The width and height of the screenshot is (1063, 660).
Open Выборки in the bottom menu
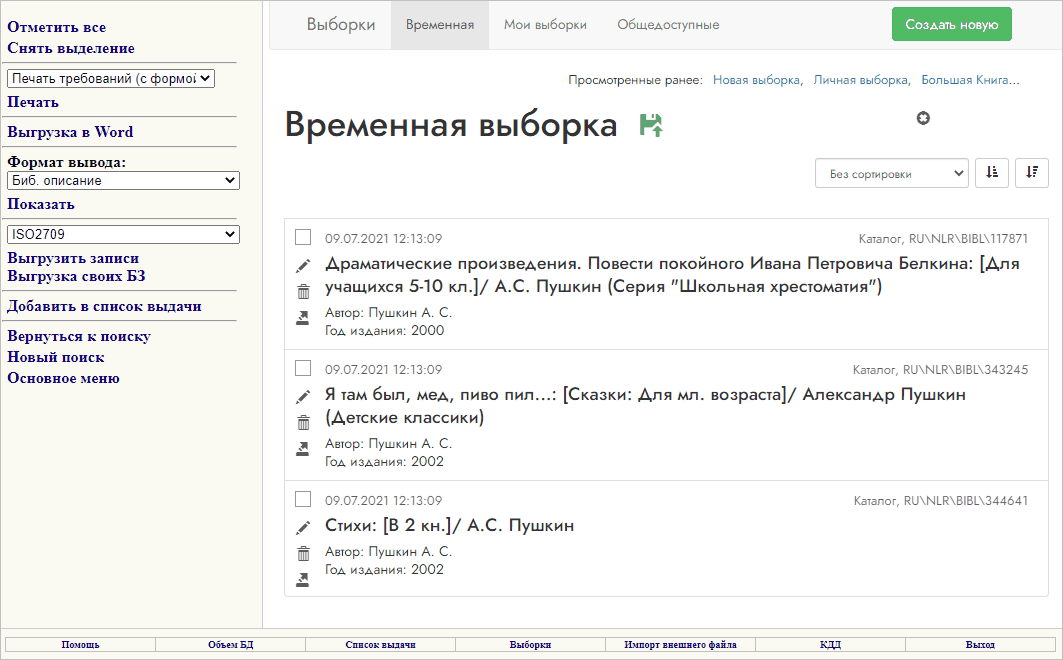click(x=530, y=644)
